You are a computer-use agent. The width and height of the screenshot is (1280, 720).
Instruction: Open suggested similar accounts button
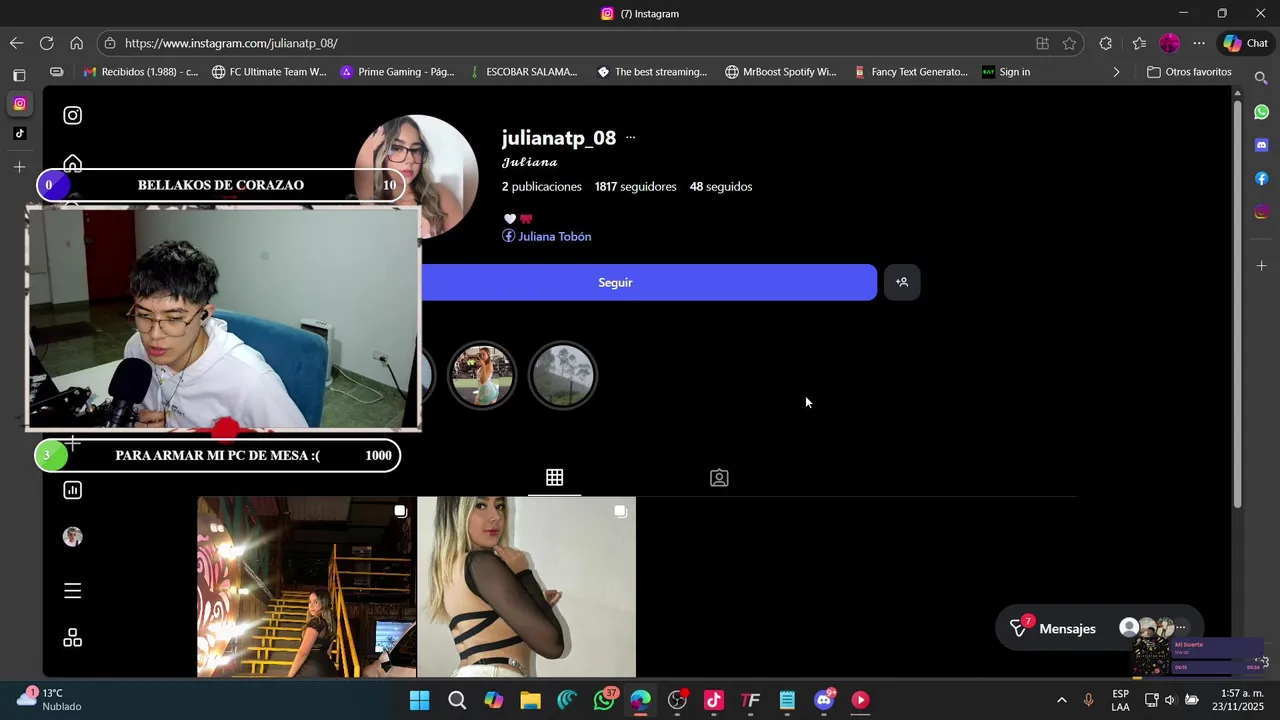902,283
